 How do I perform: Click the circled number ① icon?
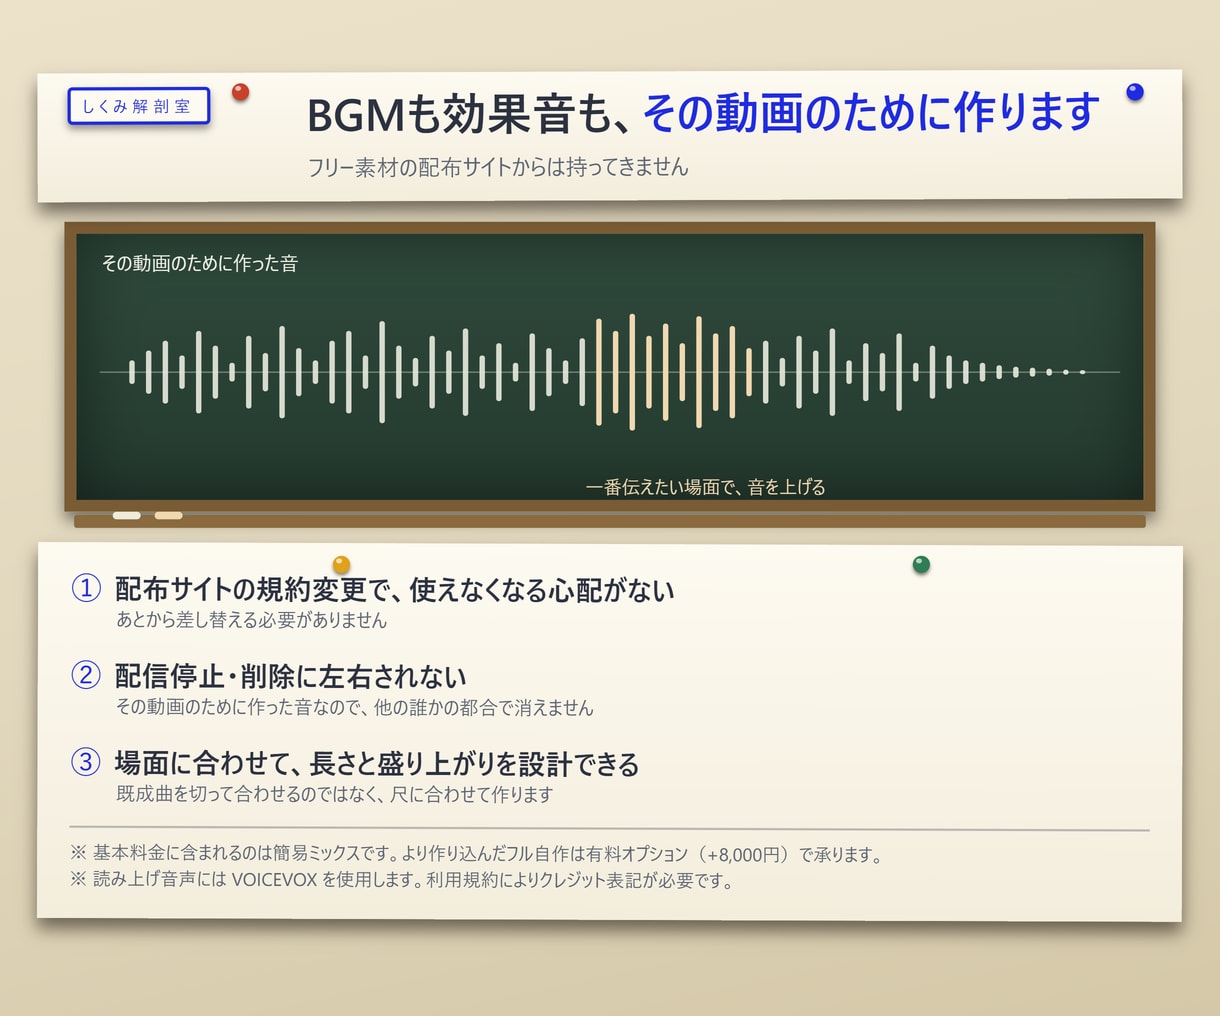86,588
